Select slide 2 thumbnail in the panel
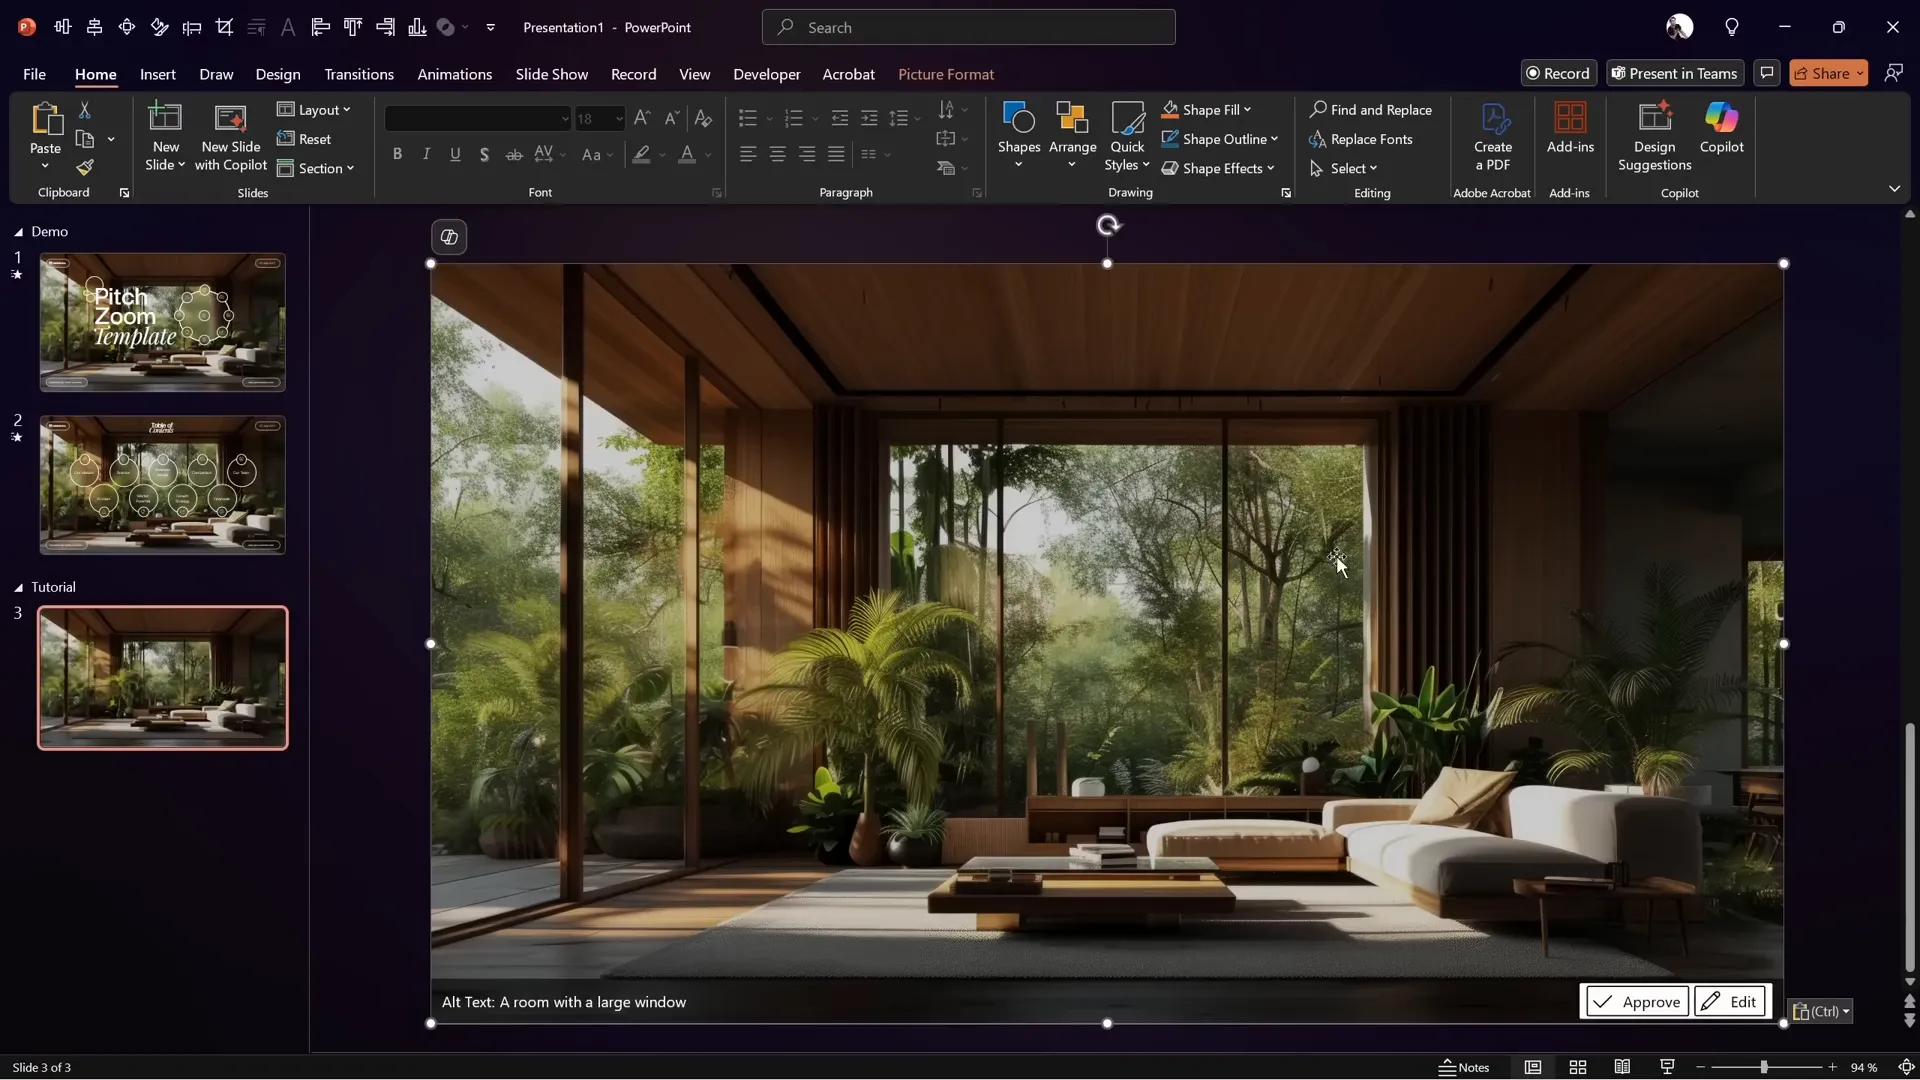The width and height of the screenshot is (1920, 1080). pos(163,484)
